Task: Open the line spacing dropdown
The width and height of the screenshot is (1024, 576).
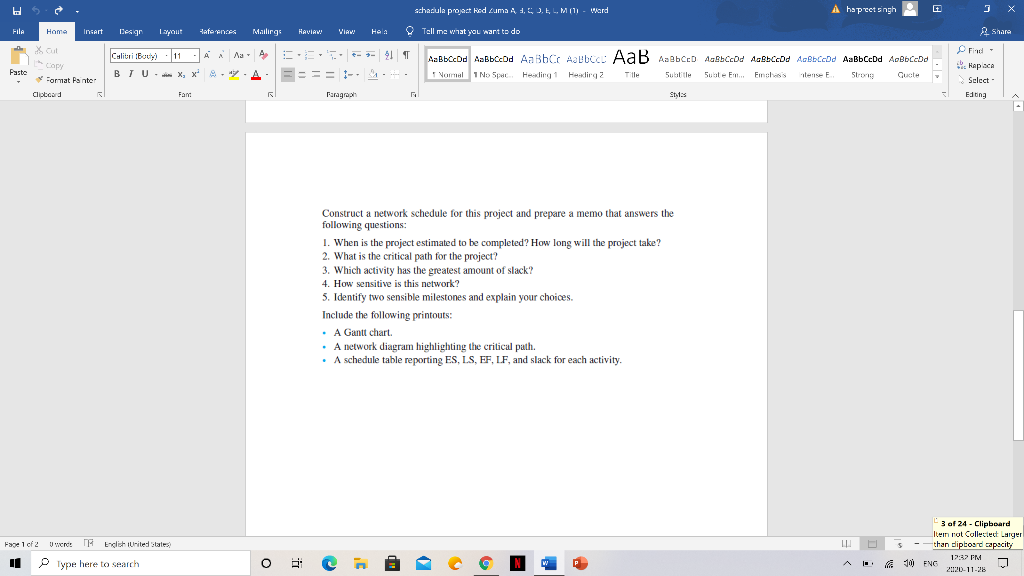Action: pyautogui.click(x=347, y=73)
